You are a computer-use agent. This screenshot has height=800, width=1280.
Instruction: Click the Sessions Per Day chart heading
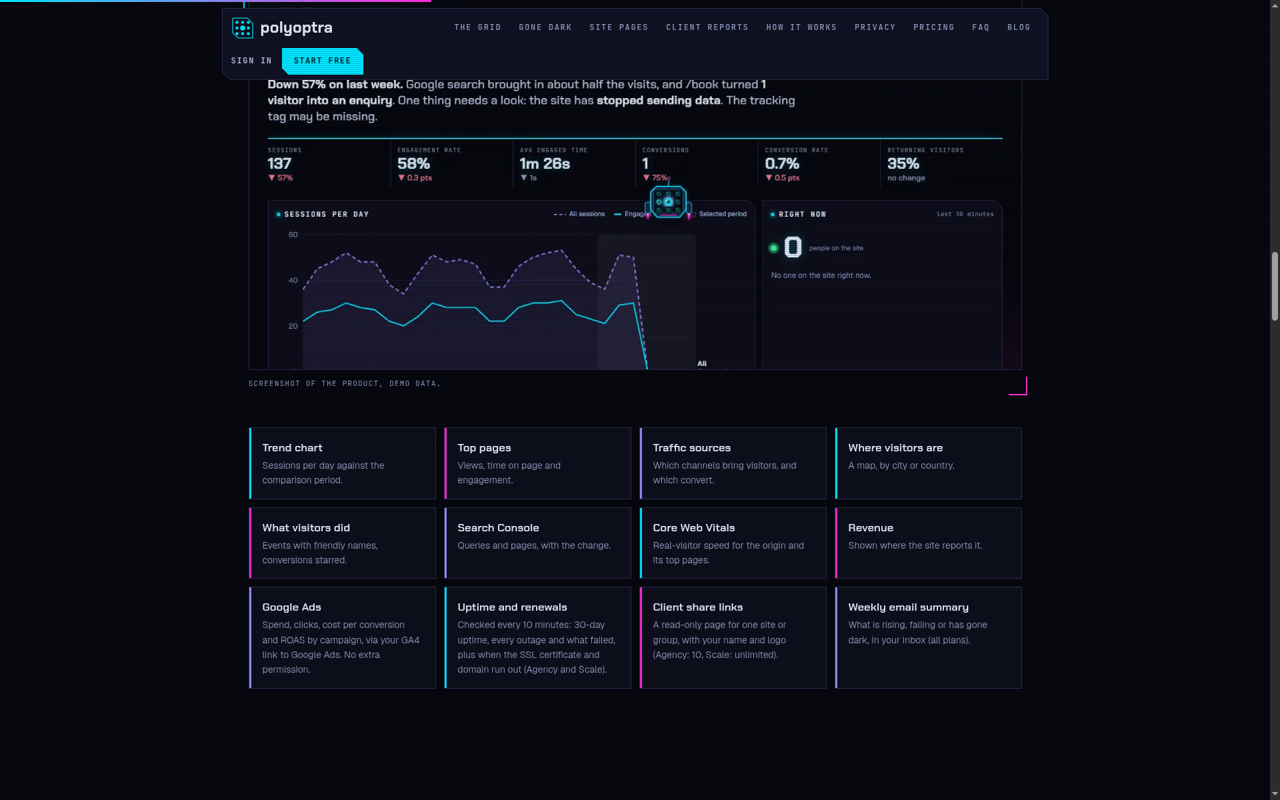[326, 214]
